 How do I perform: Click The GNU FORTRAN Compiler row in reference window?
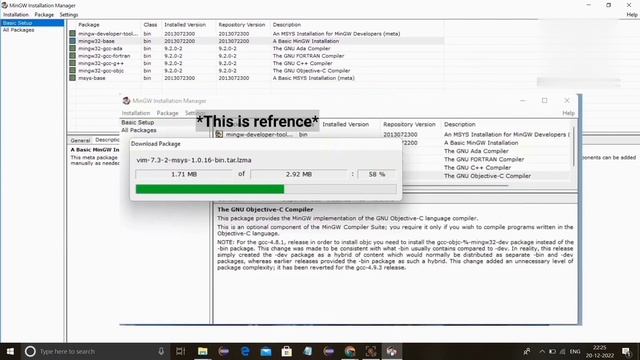pos(484,160)
